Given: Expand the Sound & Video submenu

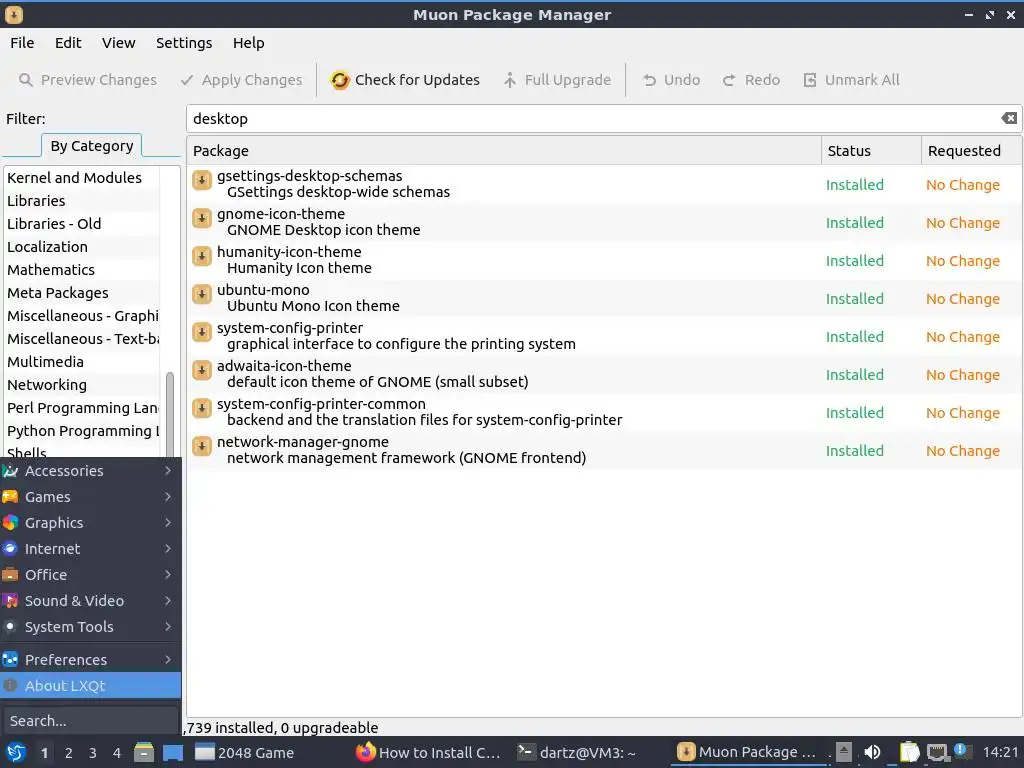Looking at the screenshot, I should pyautogui.click(x=91, y=601).
